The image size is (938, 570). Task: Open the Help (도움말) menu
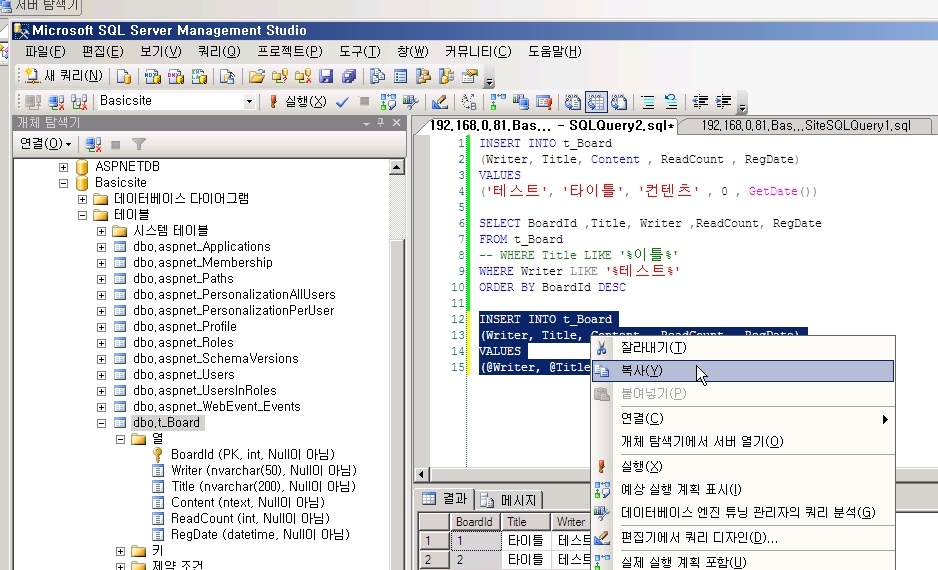[555, 51]
